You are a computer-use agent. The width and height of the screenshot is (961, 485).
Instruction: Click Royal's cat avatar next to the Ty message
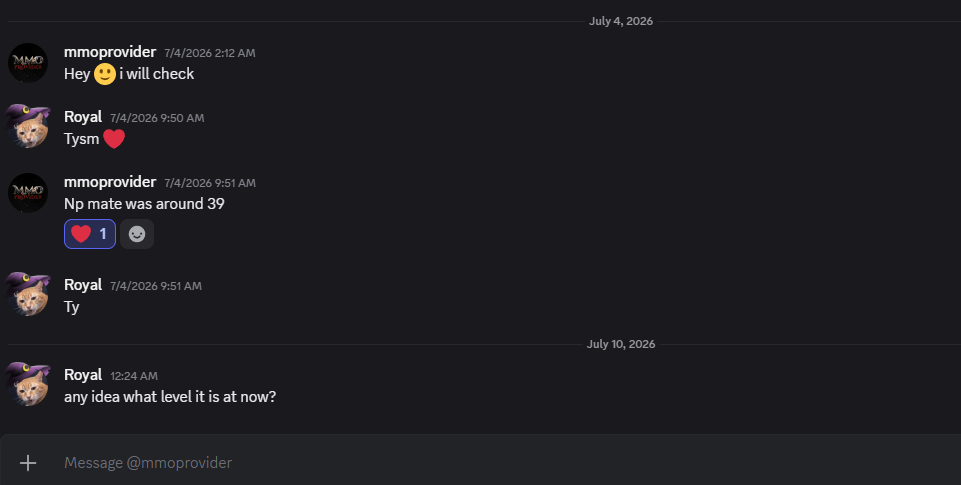(28, 295)
